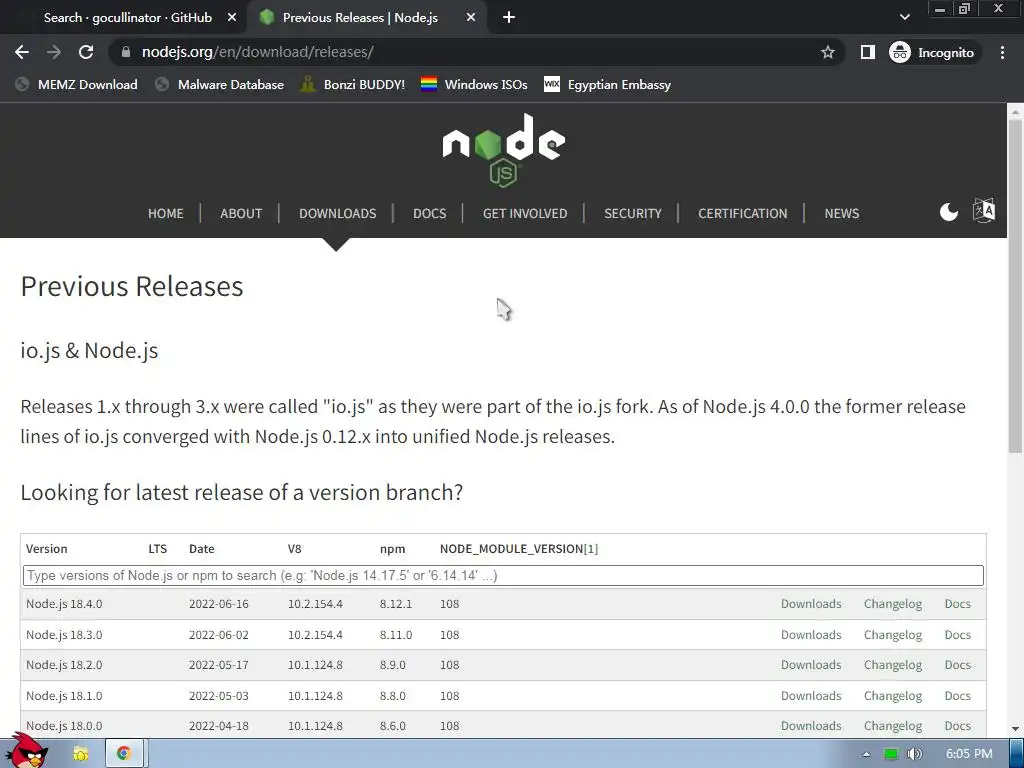
Task: Click the NODE_MODULE_VERSION [1] footnote link
Action: pyautogui.click(x=590, y=549)
